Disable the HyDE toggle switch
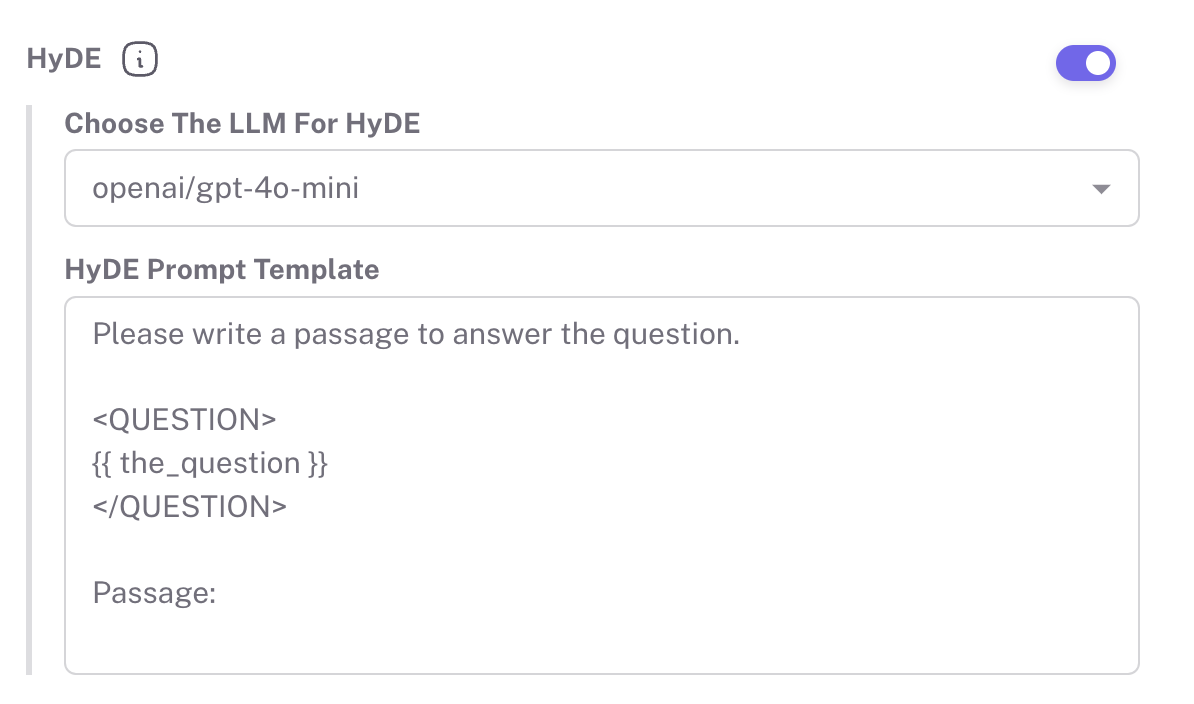This screenshot has width=1194, height=704. coord(1085,63)
